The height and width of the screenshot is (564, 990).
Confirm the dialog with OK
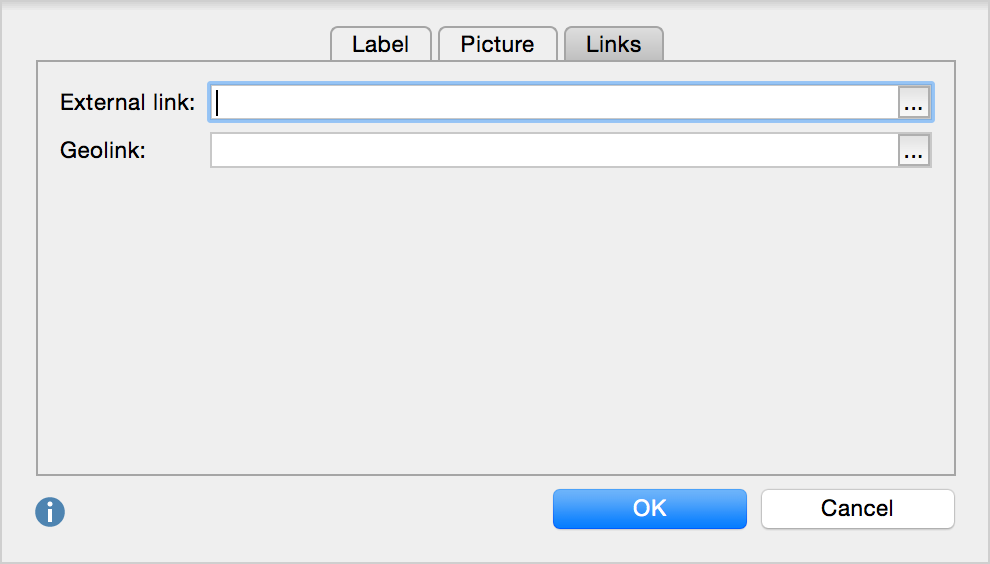point(649,508)
